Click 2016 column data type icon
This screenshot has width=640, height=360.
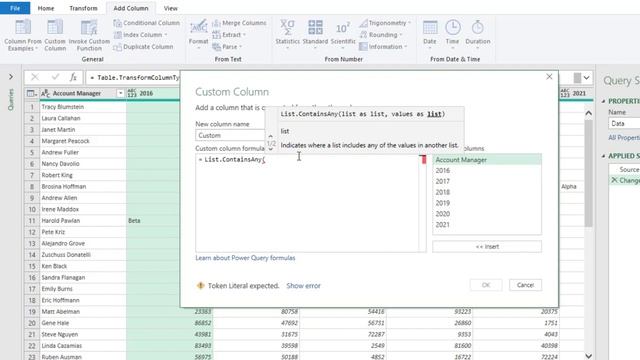131,93
